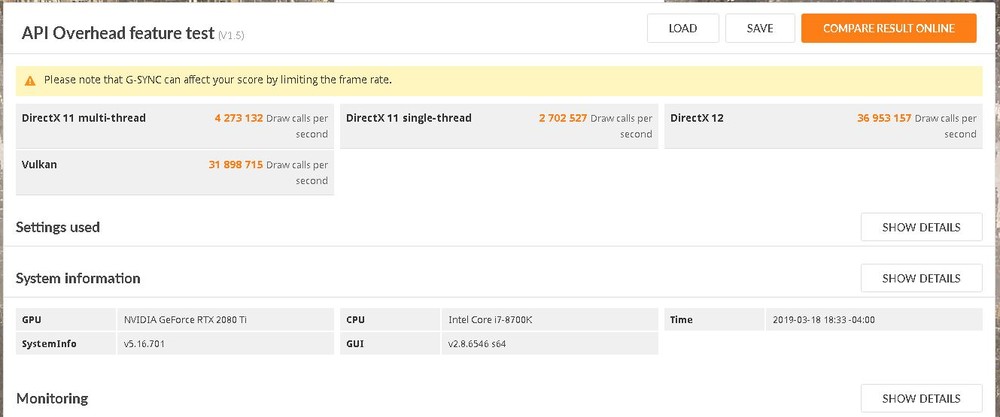This screenshot has height=417, width=1000.
Task: Click the Settings used section heading
Action: click(x=58, y=227)
